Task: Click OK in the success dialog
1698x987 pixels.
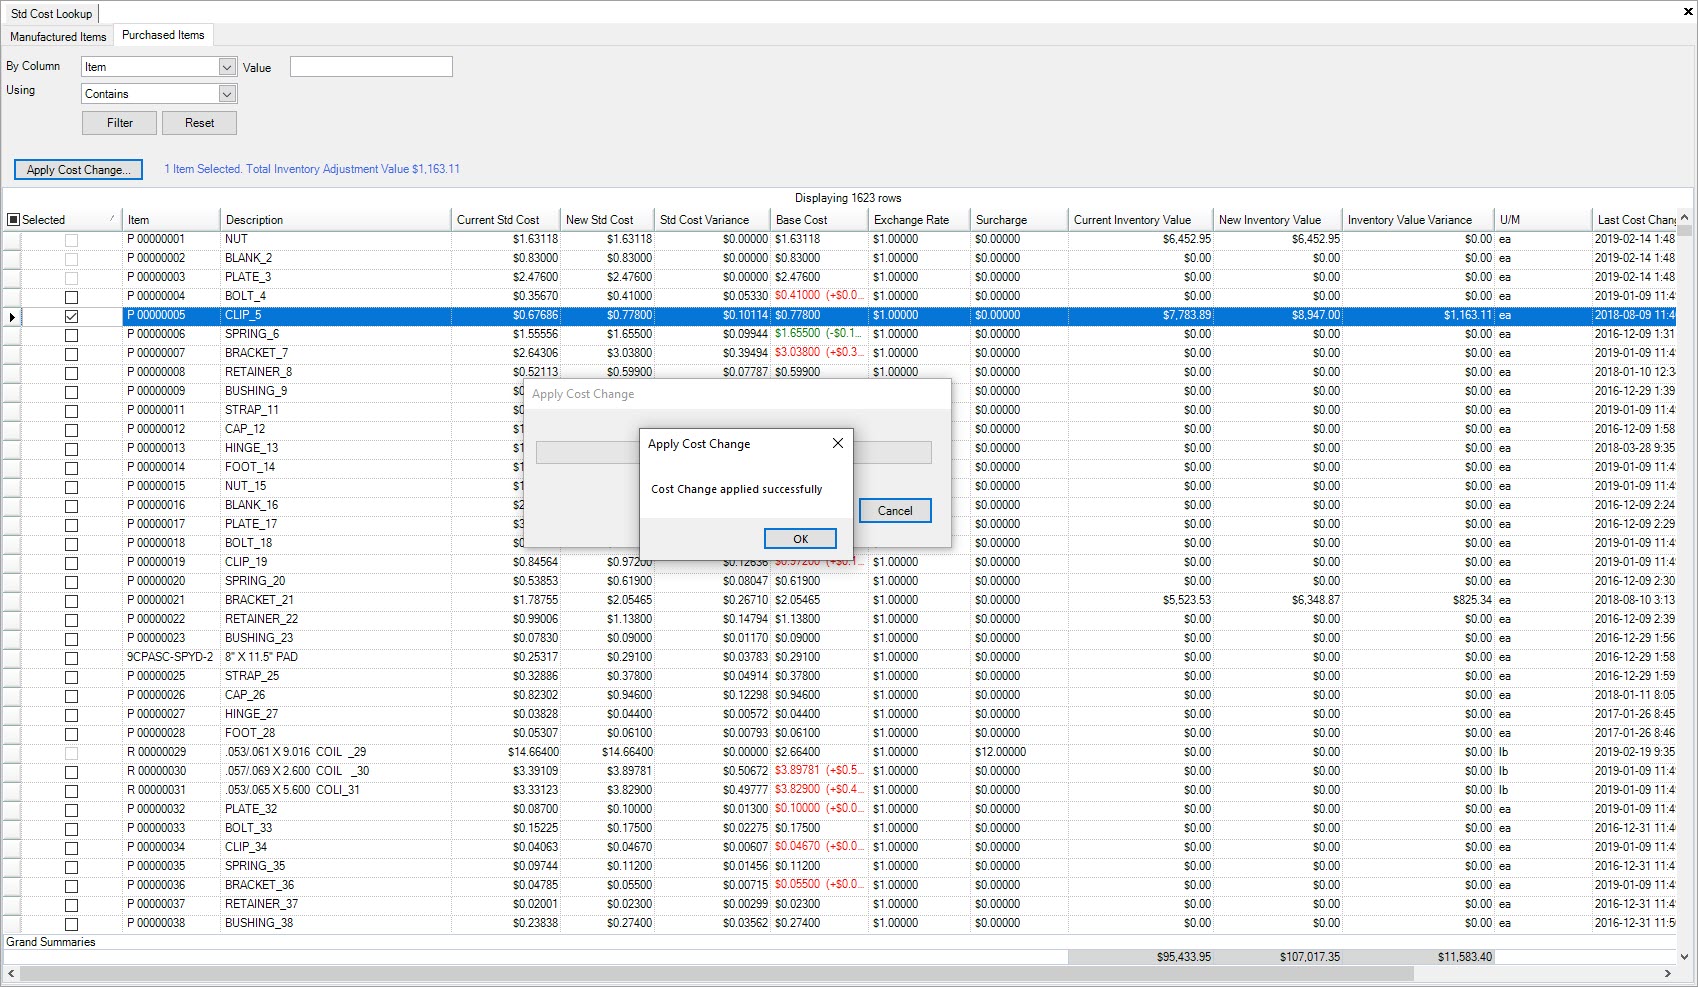Action: (800, 539)
